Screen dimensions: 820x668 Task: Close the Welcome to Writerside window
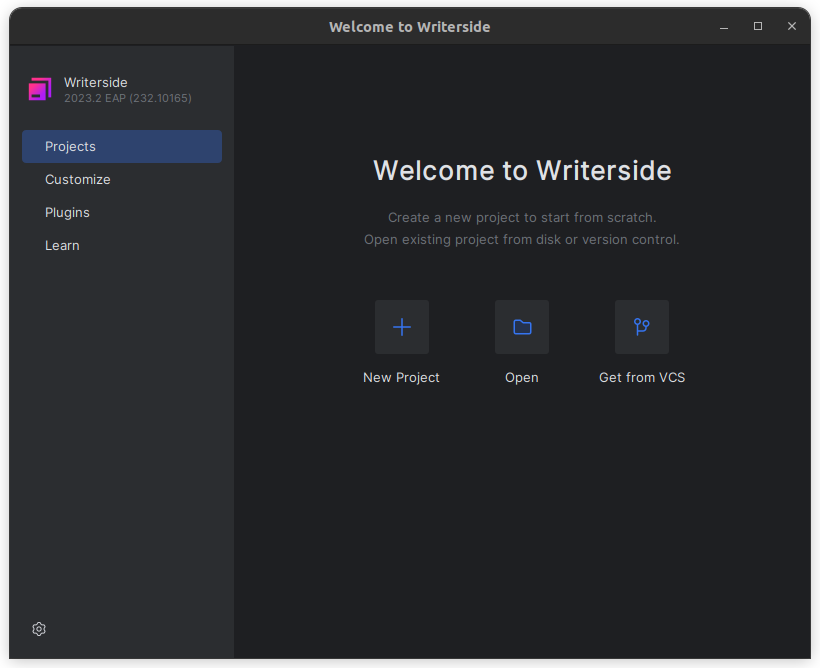[792, 27]
